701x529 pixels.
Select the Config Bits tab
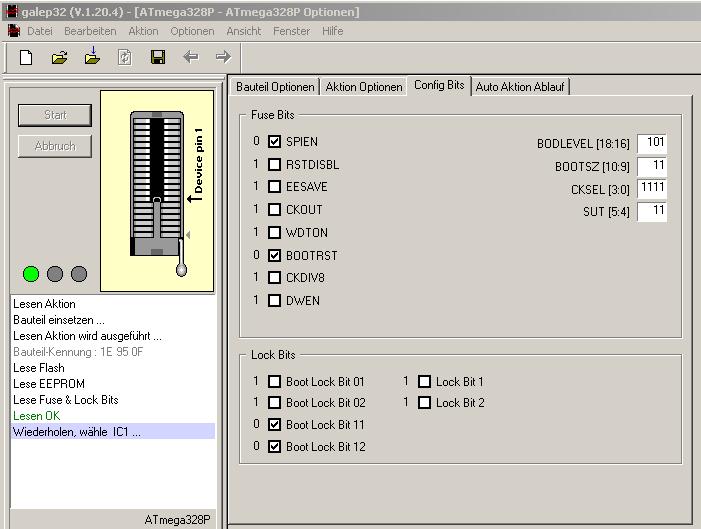click(x=439, y=85)
